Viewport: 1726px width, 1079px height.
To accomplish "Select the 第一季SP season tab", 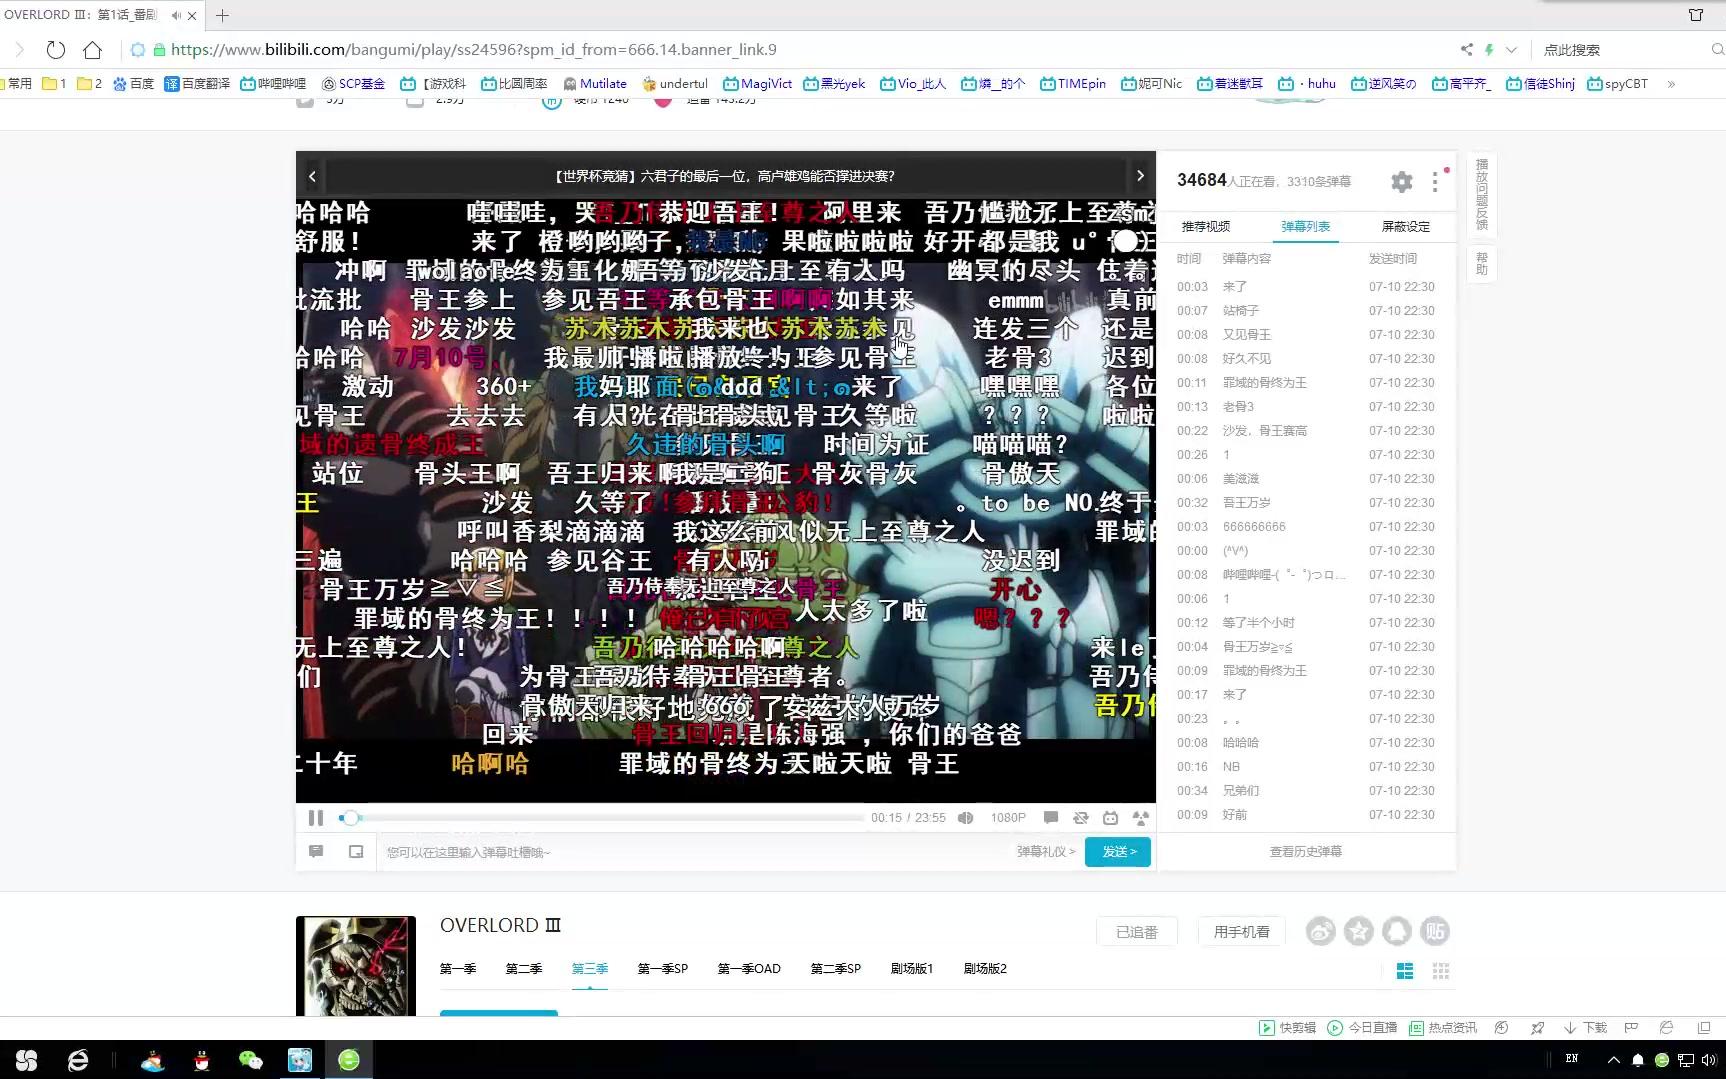I will pos(663,969).
